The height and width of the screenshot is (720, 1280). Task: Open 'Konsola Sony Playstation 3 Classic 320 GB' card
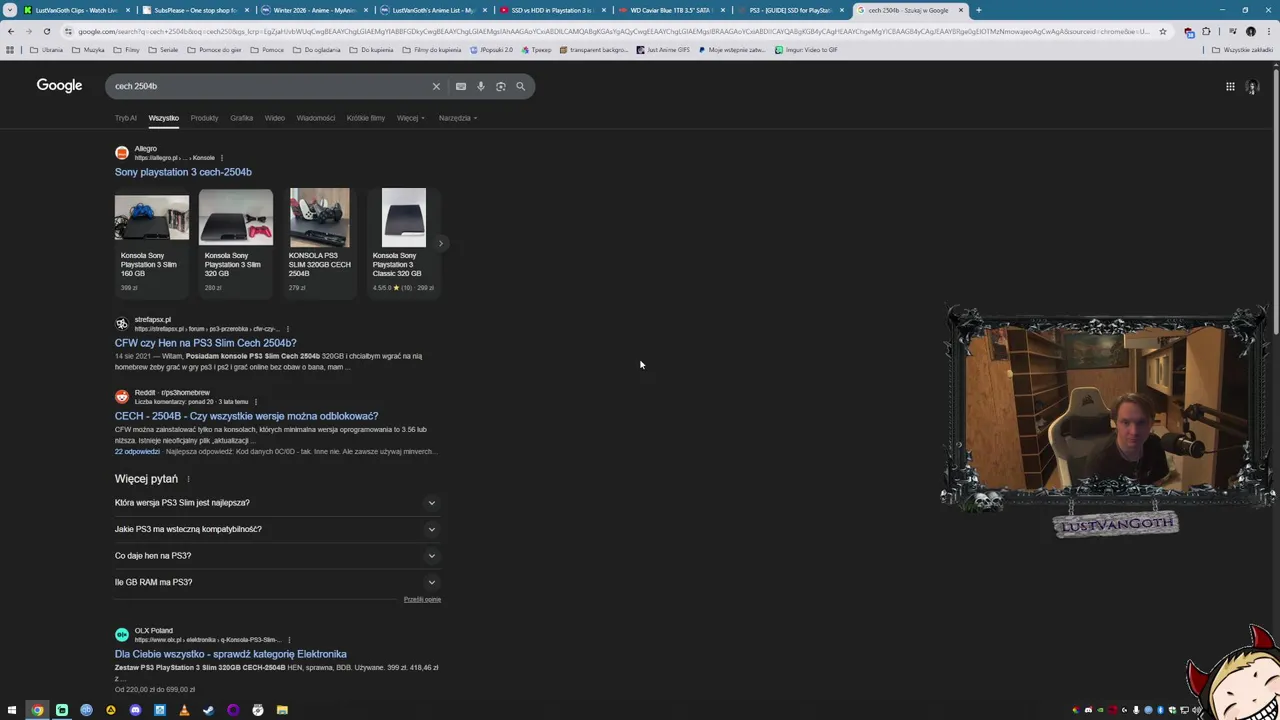pos(403,243)
